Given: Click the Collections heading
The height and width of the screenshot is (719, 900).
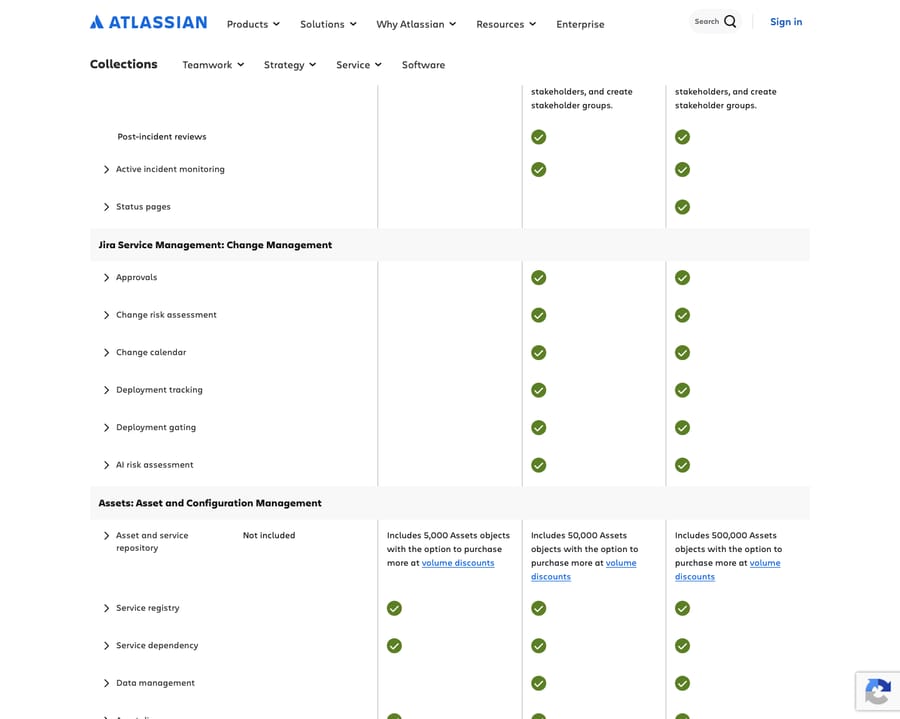Looking at the screenshot, I should 123,64.
